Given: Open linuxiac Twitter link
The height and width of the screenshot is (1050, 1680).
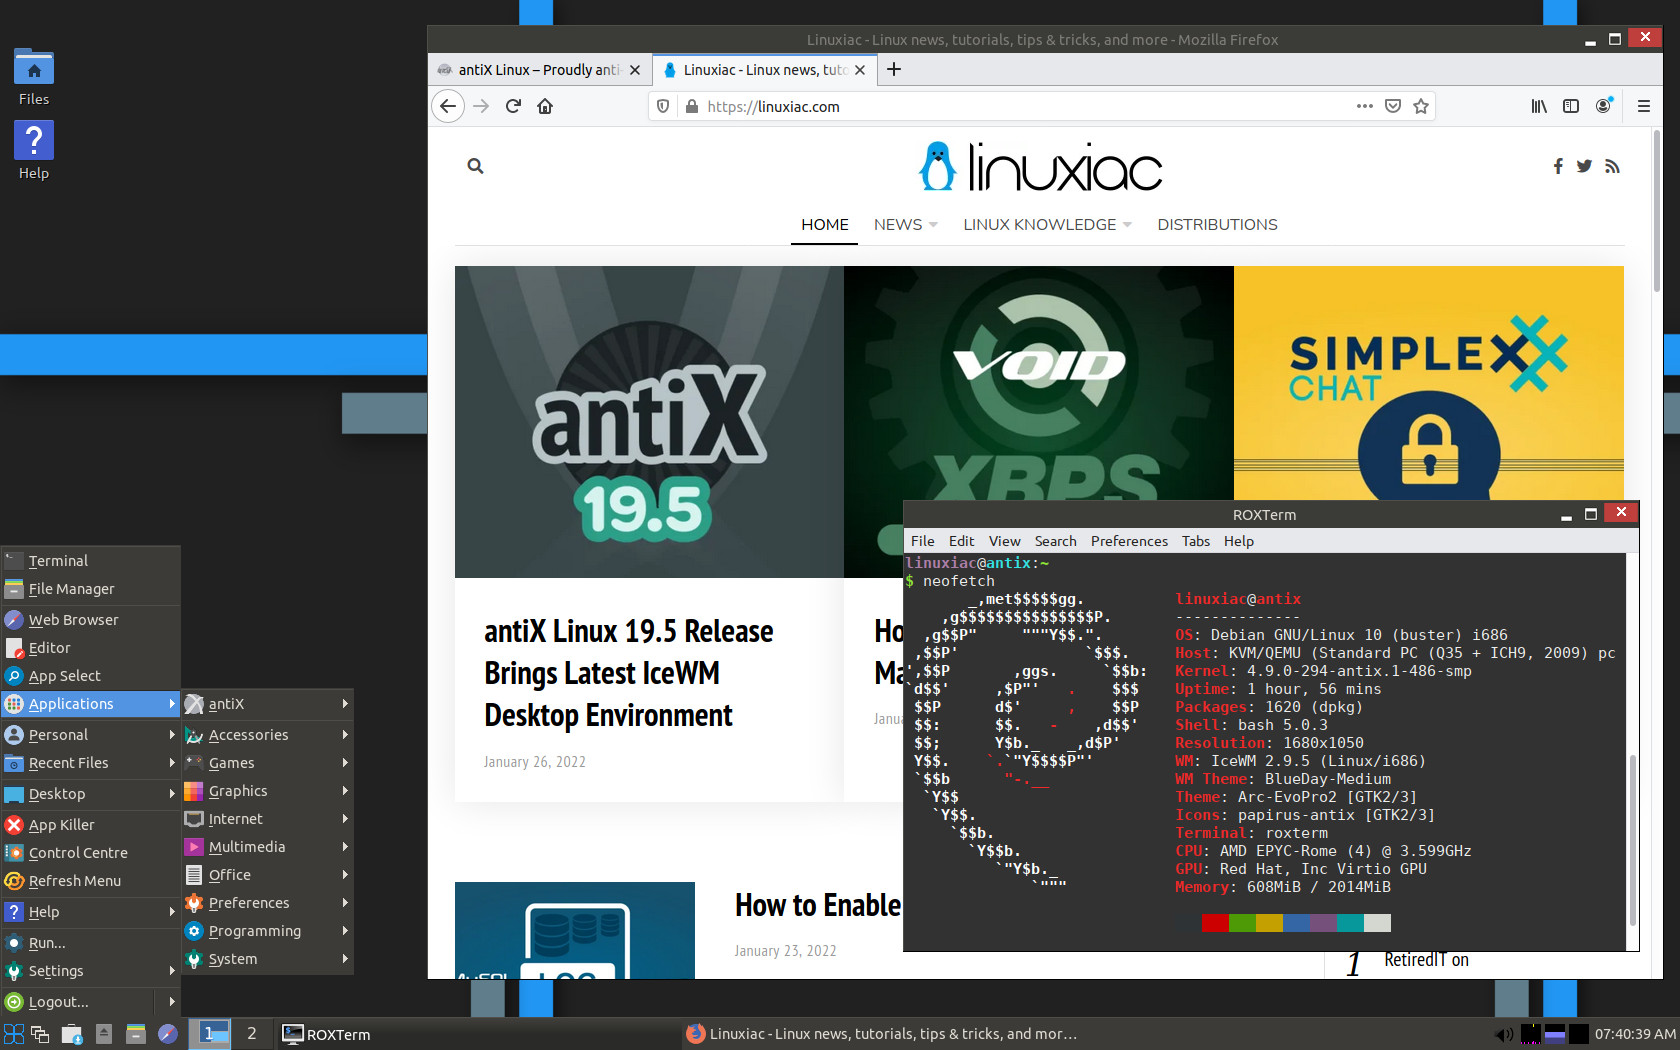Looking at the screenshot, I should pyautogui.click(x=1584, y=166).
